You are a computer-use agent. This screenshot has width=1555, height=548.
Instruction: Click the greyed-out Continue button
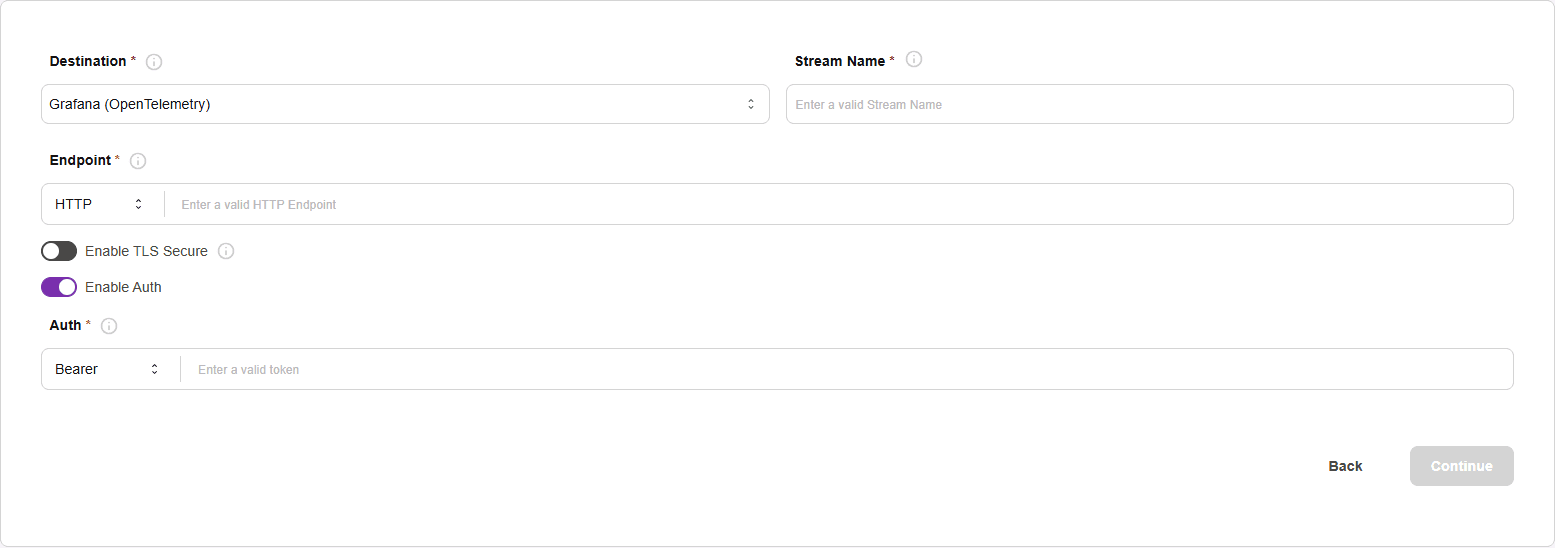pyautogui.click(x=1461, y=466)
